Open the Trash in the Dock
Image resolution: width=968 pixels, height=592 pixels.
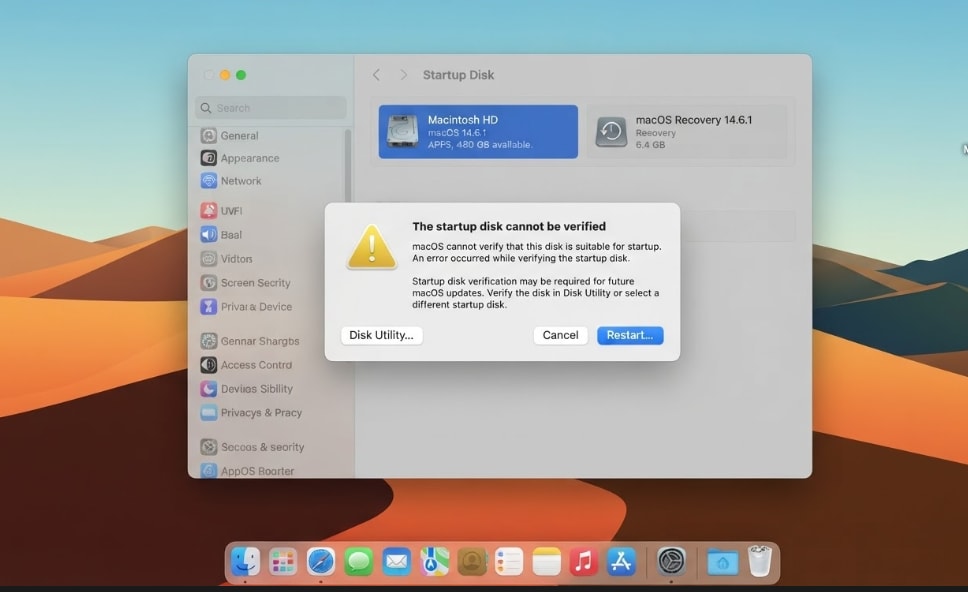(760, 561)
